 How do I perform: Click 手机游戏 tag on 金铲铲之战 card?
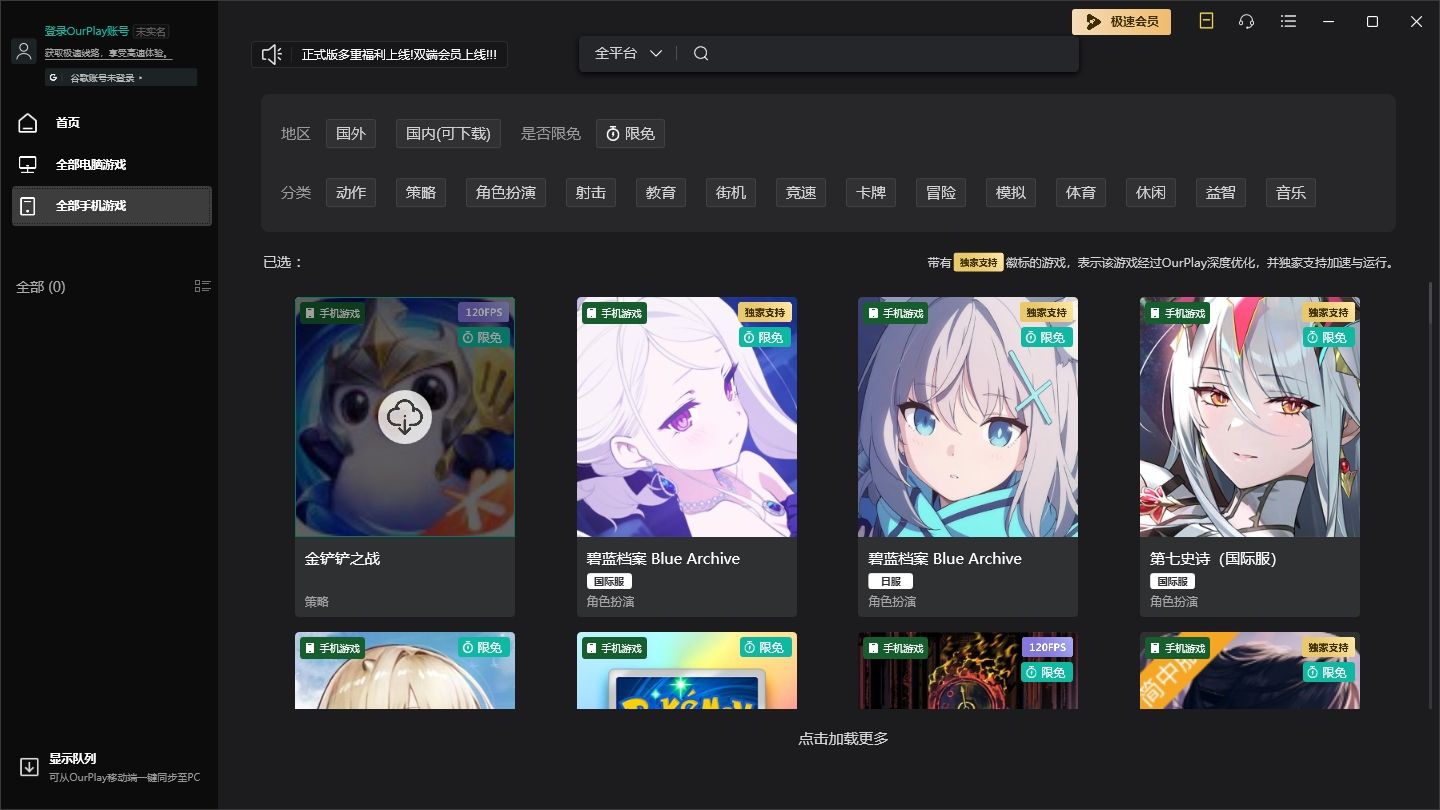pos(332,313)
